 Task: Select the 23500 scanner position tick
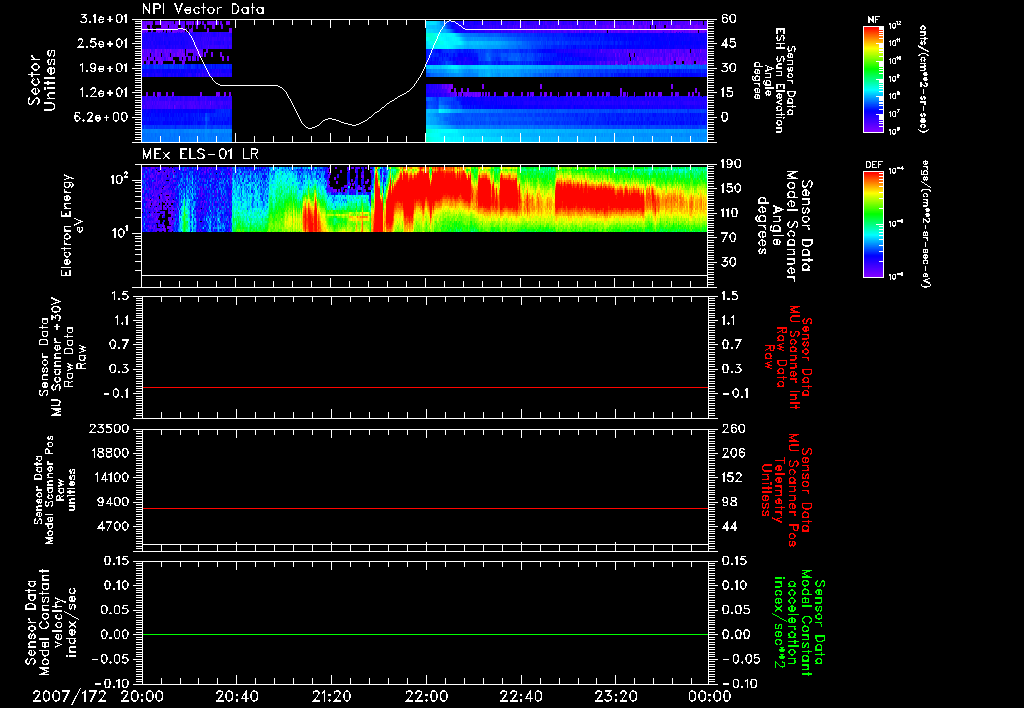coord(109,428)
